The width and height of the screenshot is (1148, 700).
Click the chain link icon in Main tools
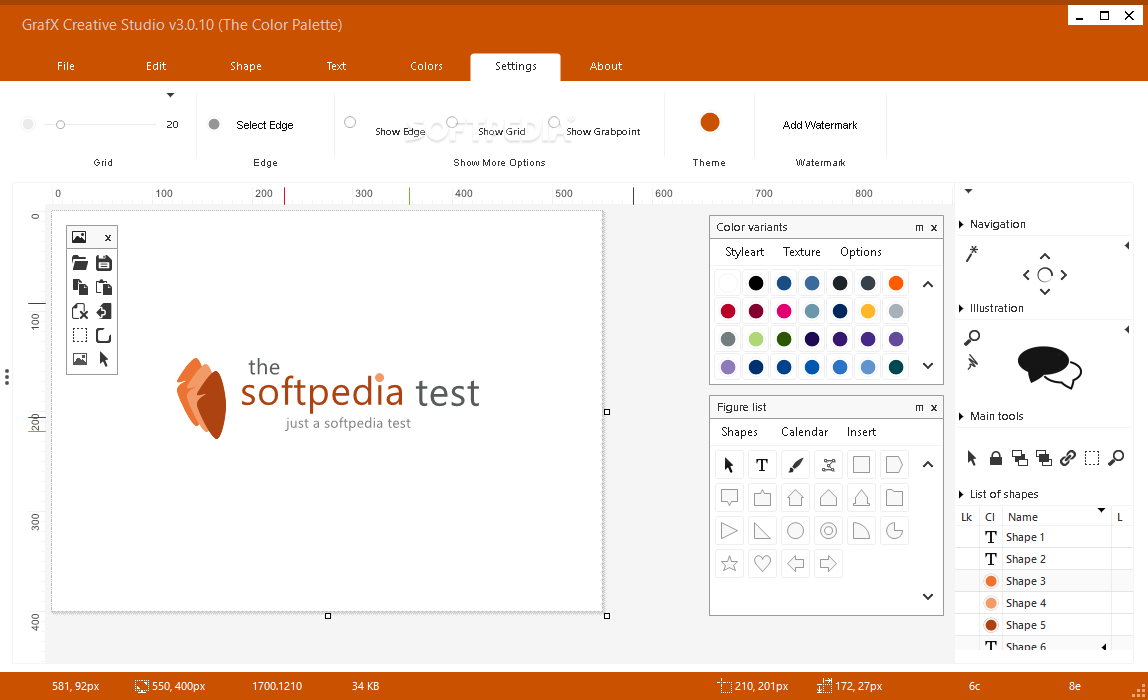tap(1068, 458)
